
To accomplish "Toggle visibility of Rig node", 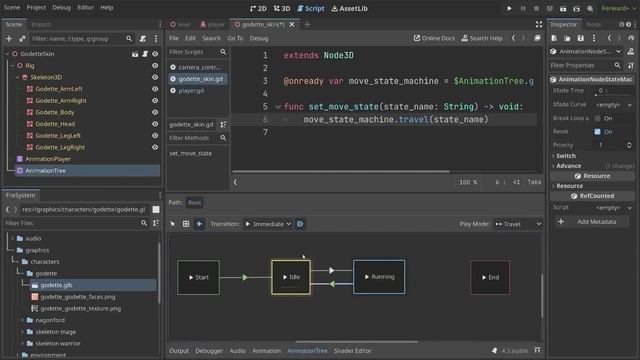I will coord(155,65).
